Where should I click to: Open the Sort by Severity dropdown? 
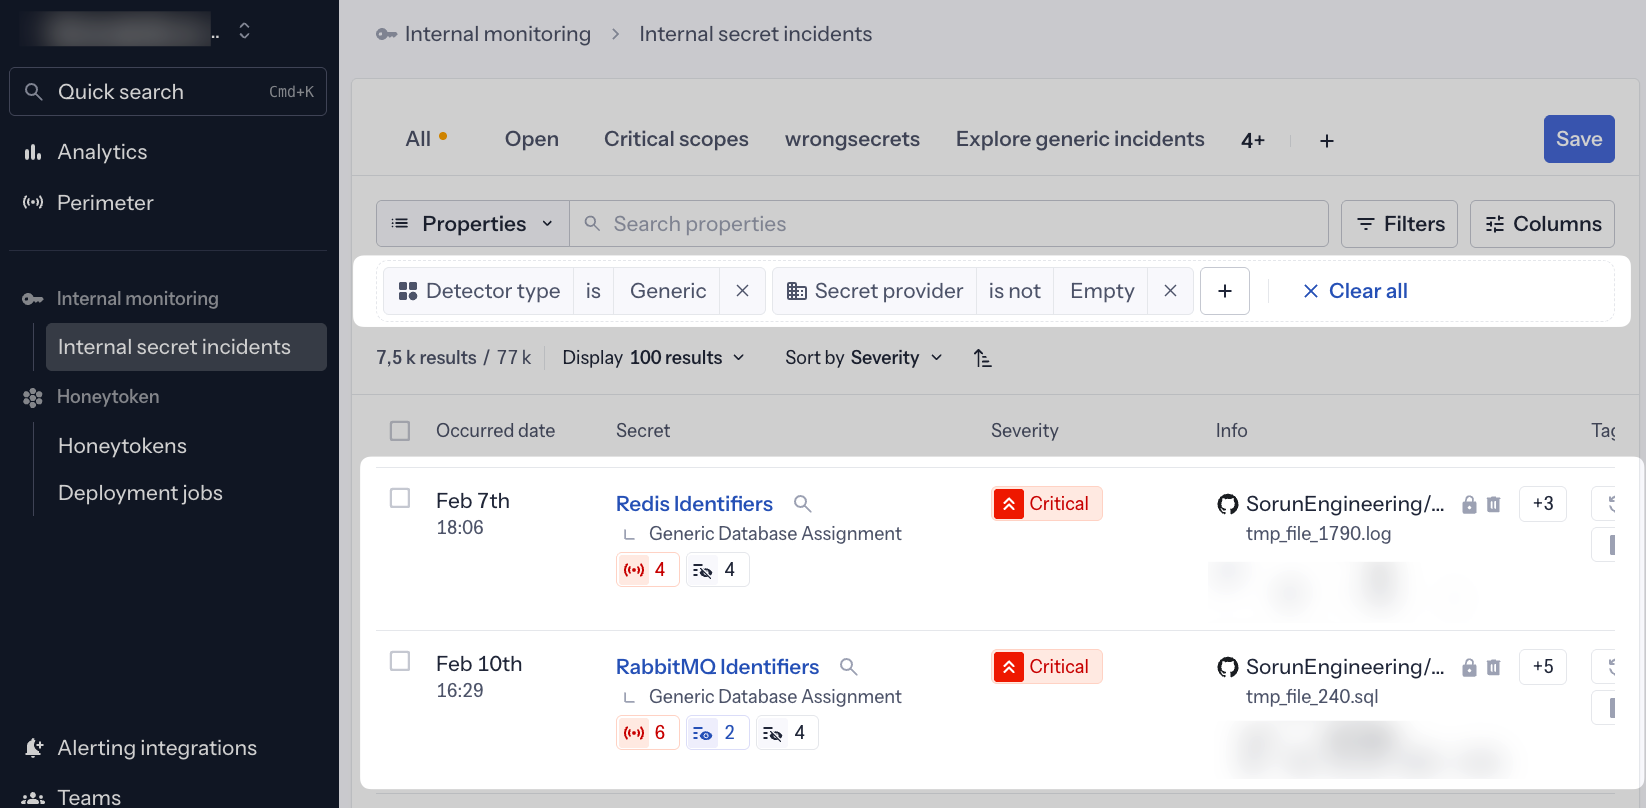863,358
